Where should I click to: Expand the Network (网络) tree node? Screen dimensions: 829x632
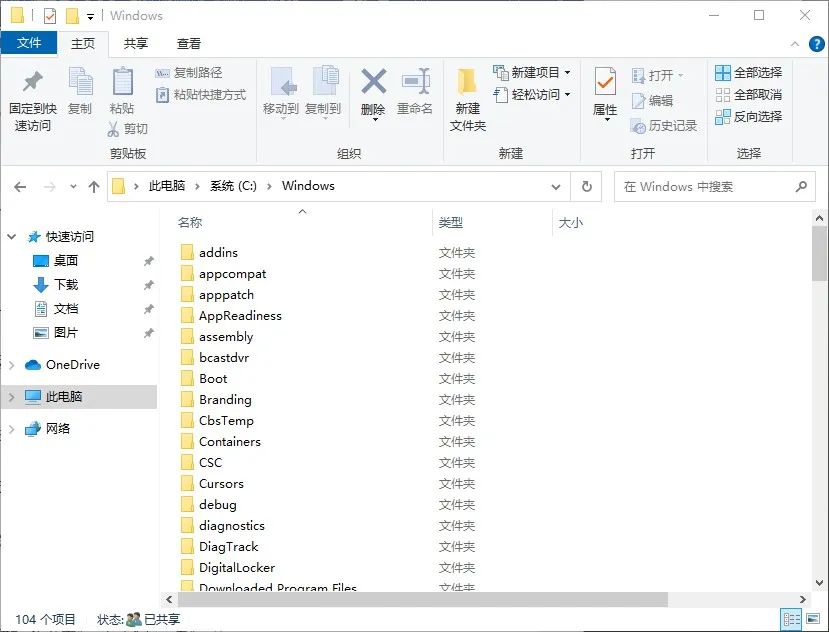pyautogui.click(x=12, y=429)
